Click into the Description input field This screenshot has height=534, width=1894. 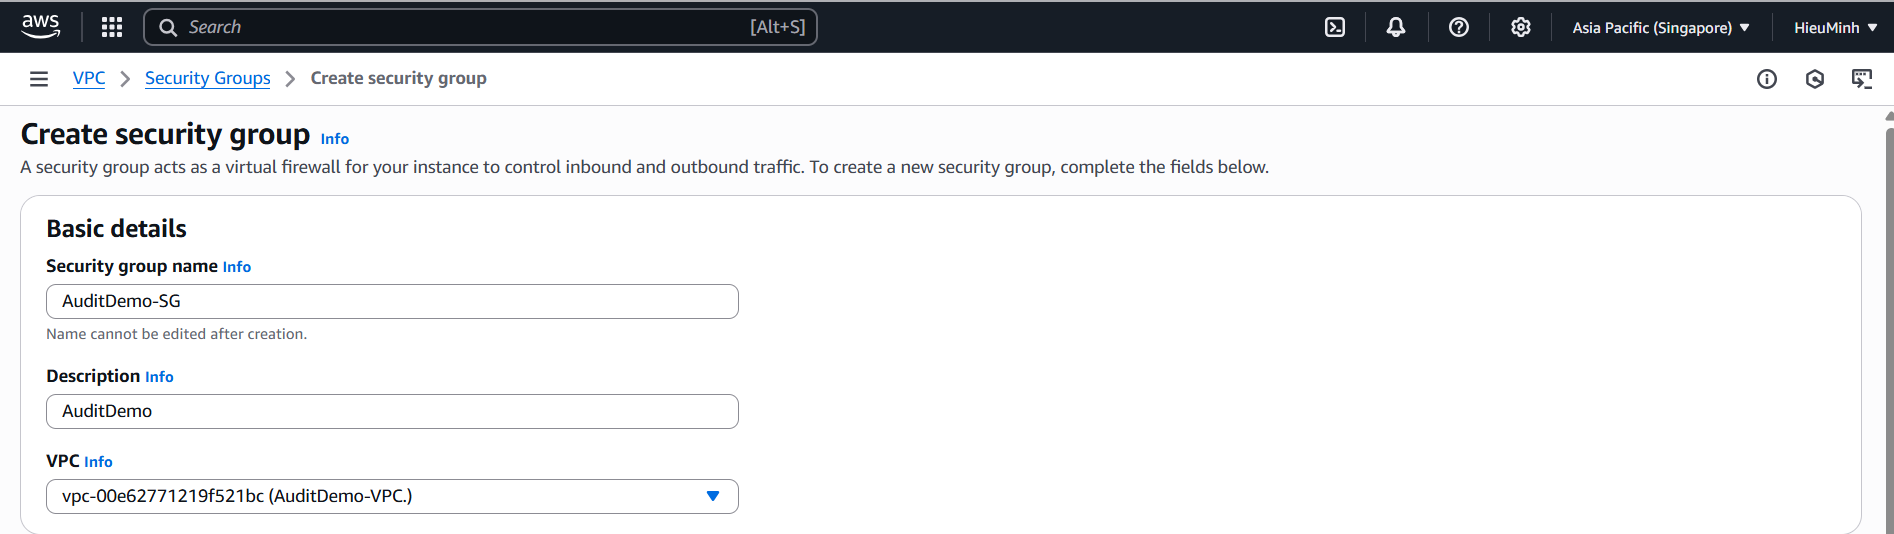(392, 411)
